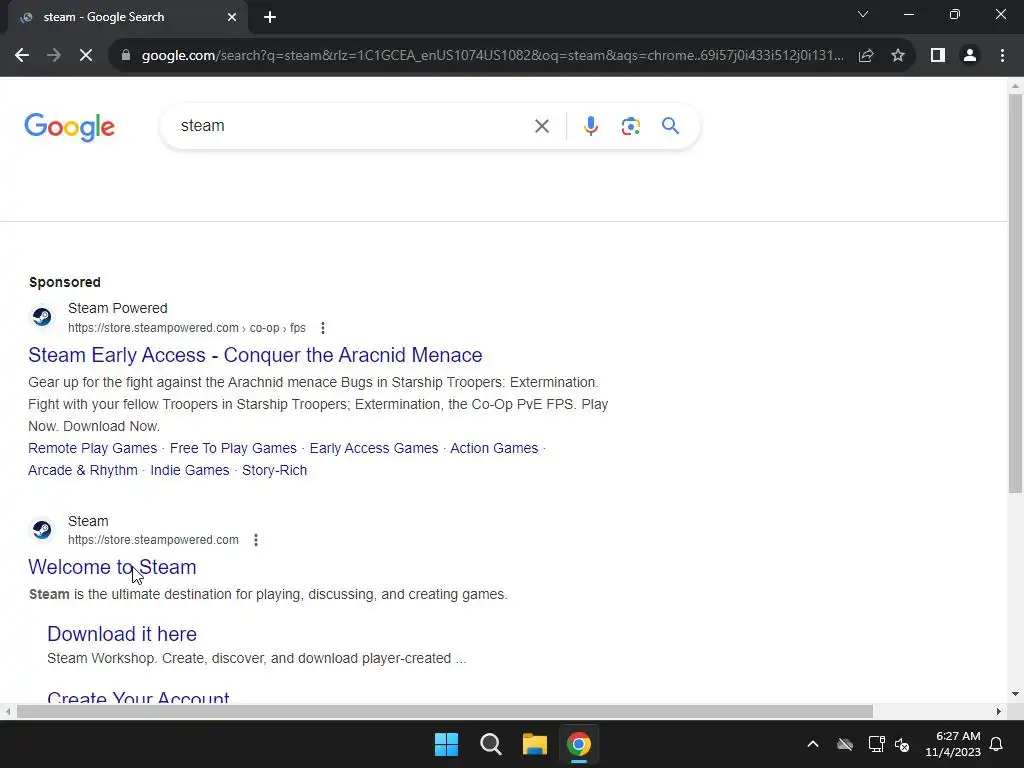
Task: Open the taskbar clock and date
Action: tap(953, 744)
